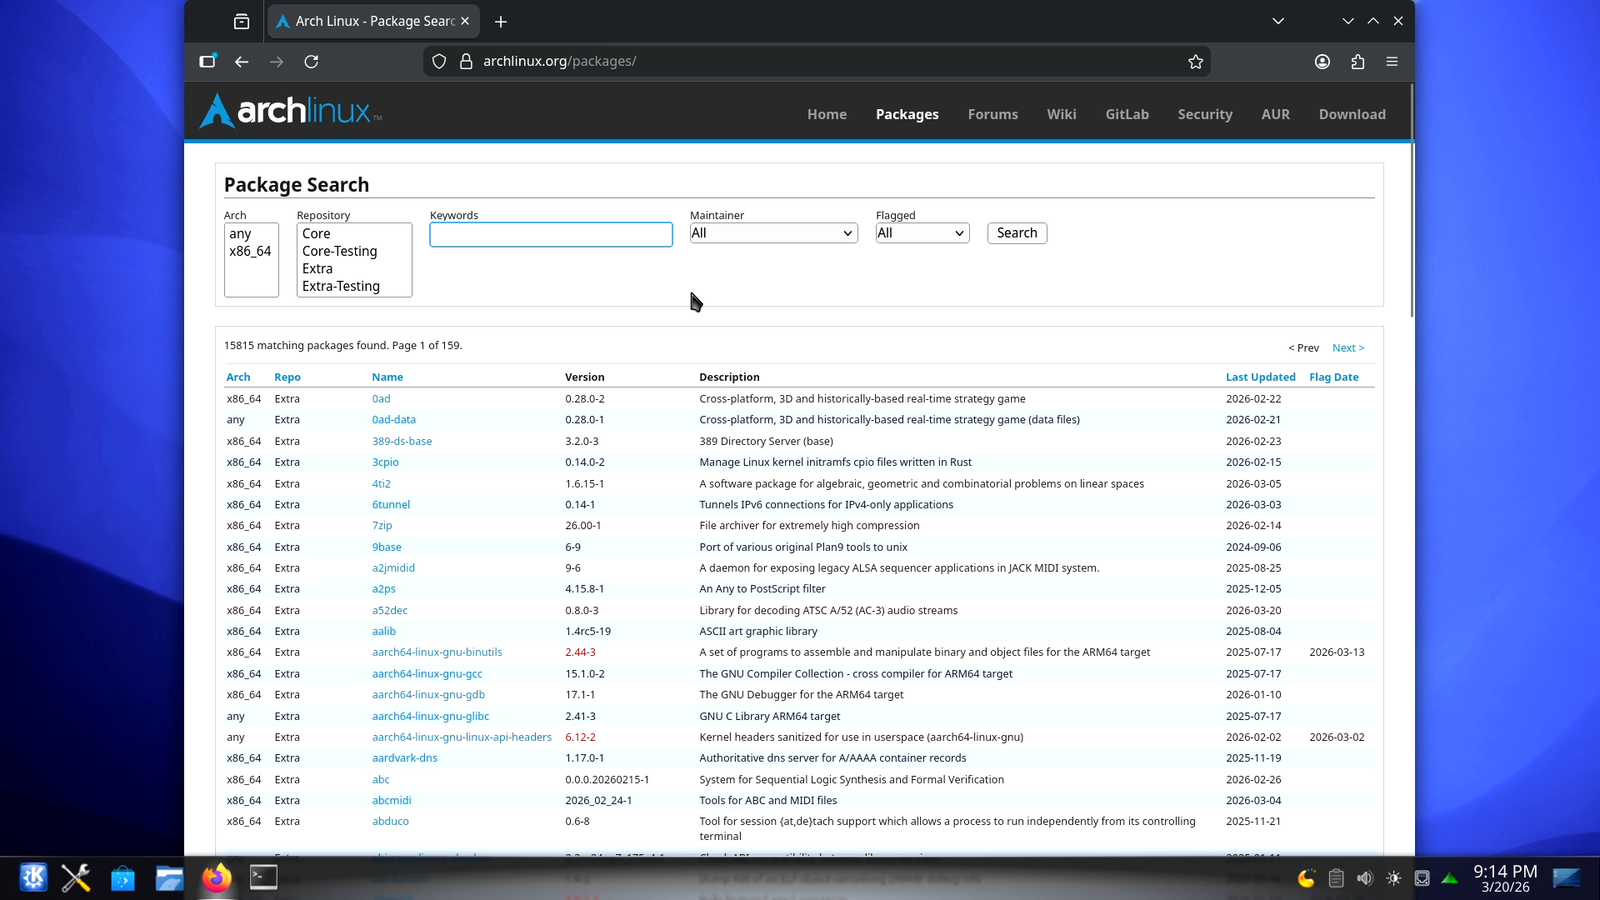1600x900 pixels.
Task: Open the Discover store icon in taskbar
Action: (122, 878)
